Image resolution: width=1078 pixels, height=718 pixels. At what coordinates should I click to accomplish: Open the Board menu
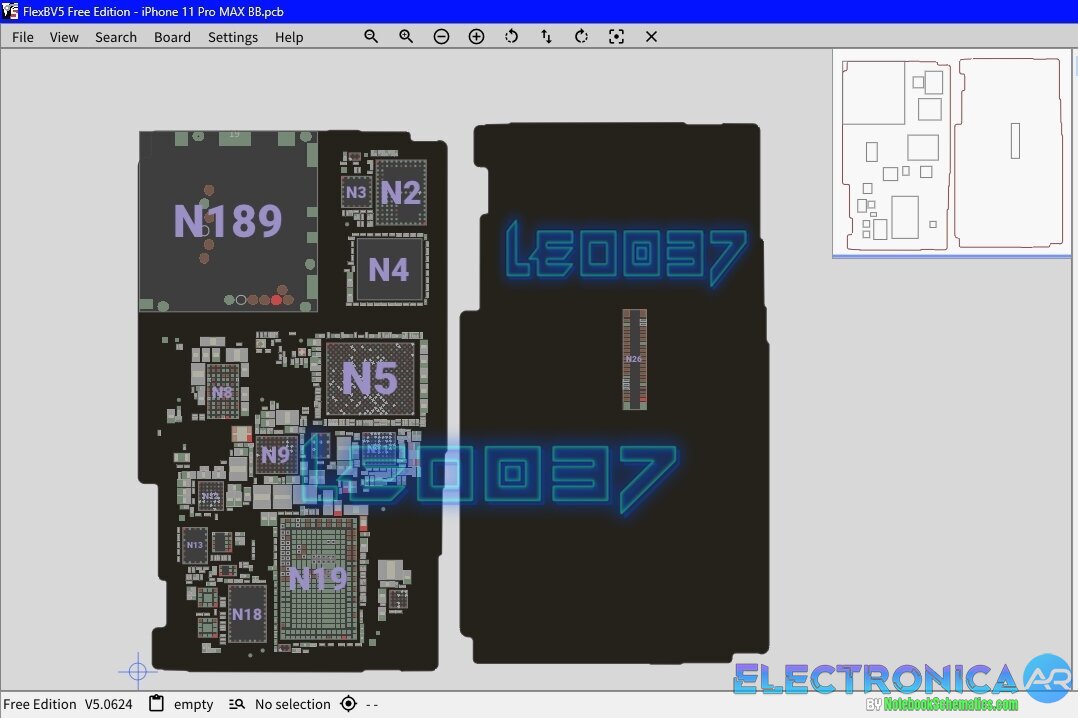[x=172, y=37]
